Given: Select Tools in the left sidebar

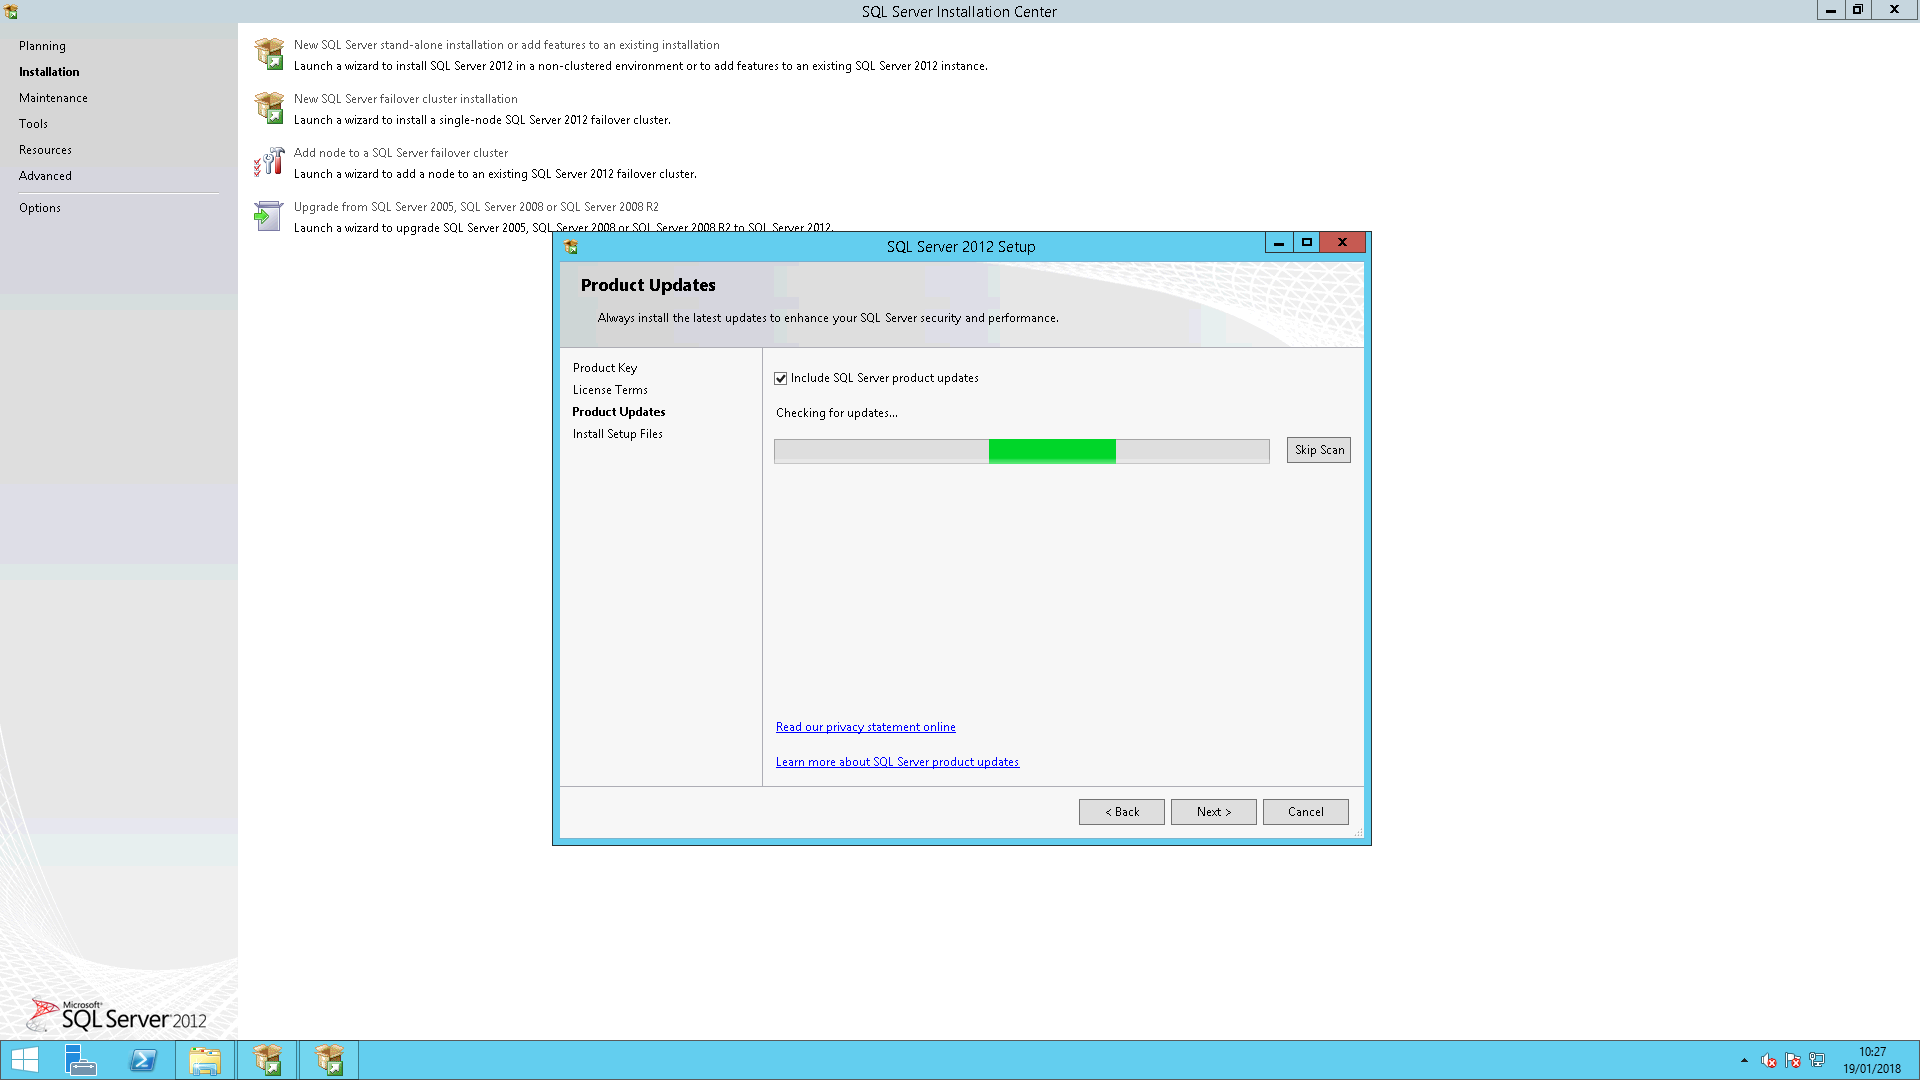Looking at the screenshot, I should click(x=33, y=124).
